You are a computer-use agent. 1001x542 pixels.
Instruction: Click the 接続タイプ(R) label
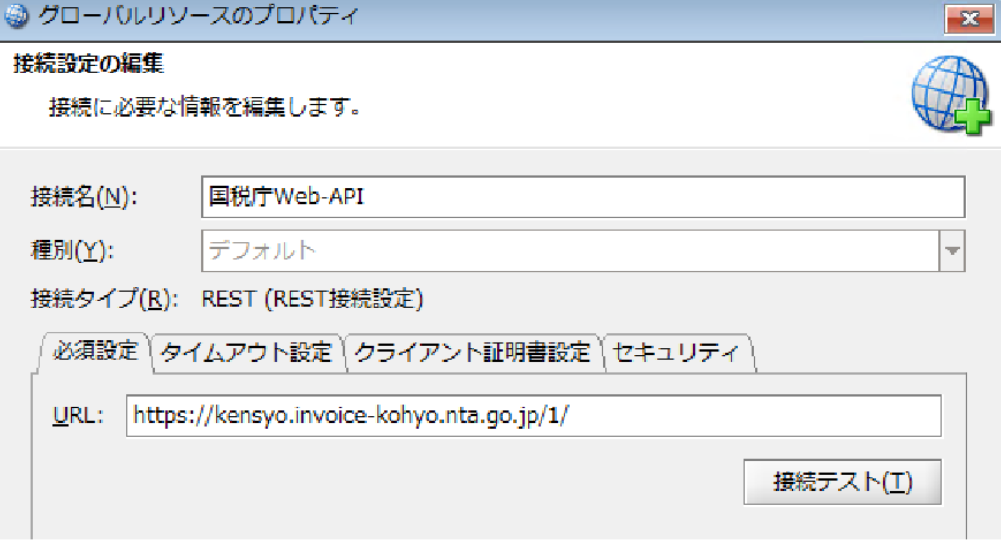(x=105, y=299)
